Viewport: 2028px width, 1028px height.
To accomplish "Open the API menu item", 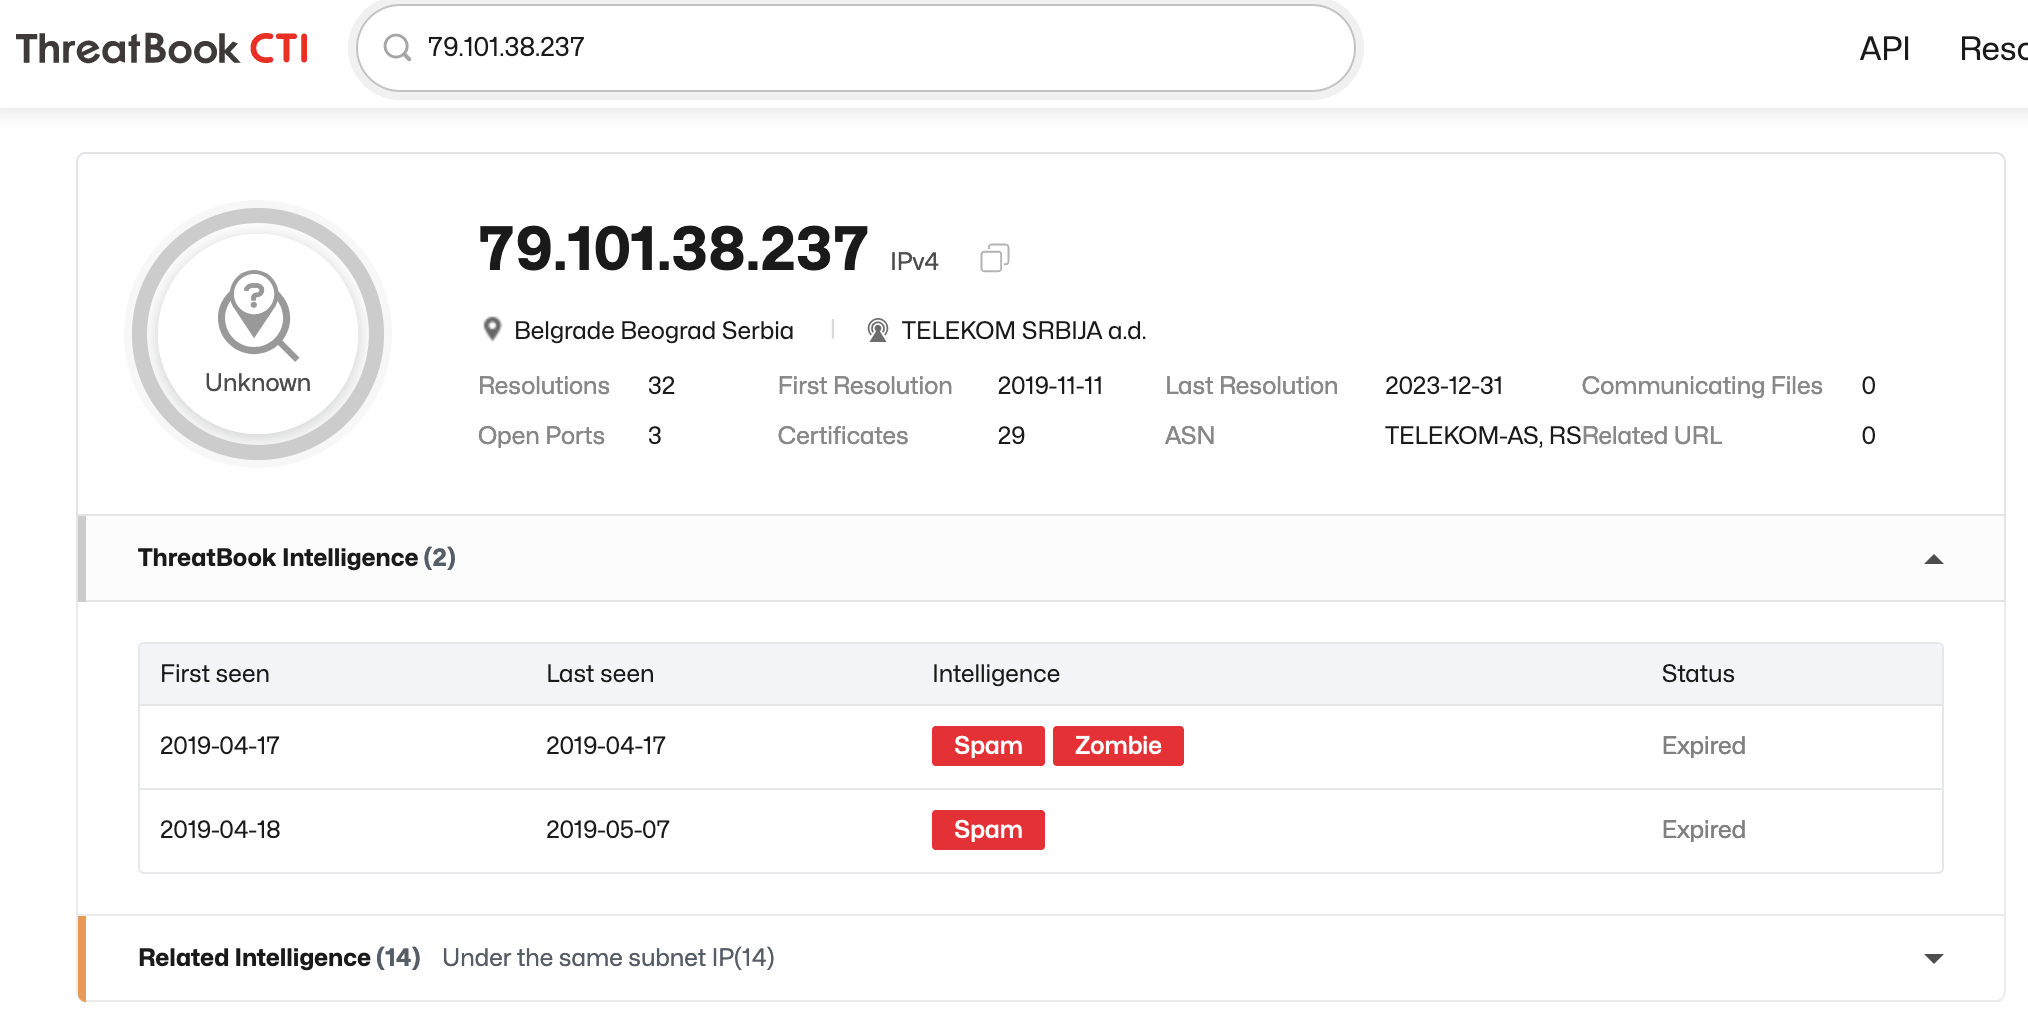I will 1884,48.
